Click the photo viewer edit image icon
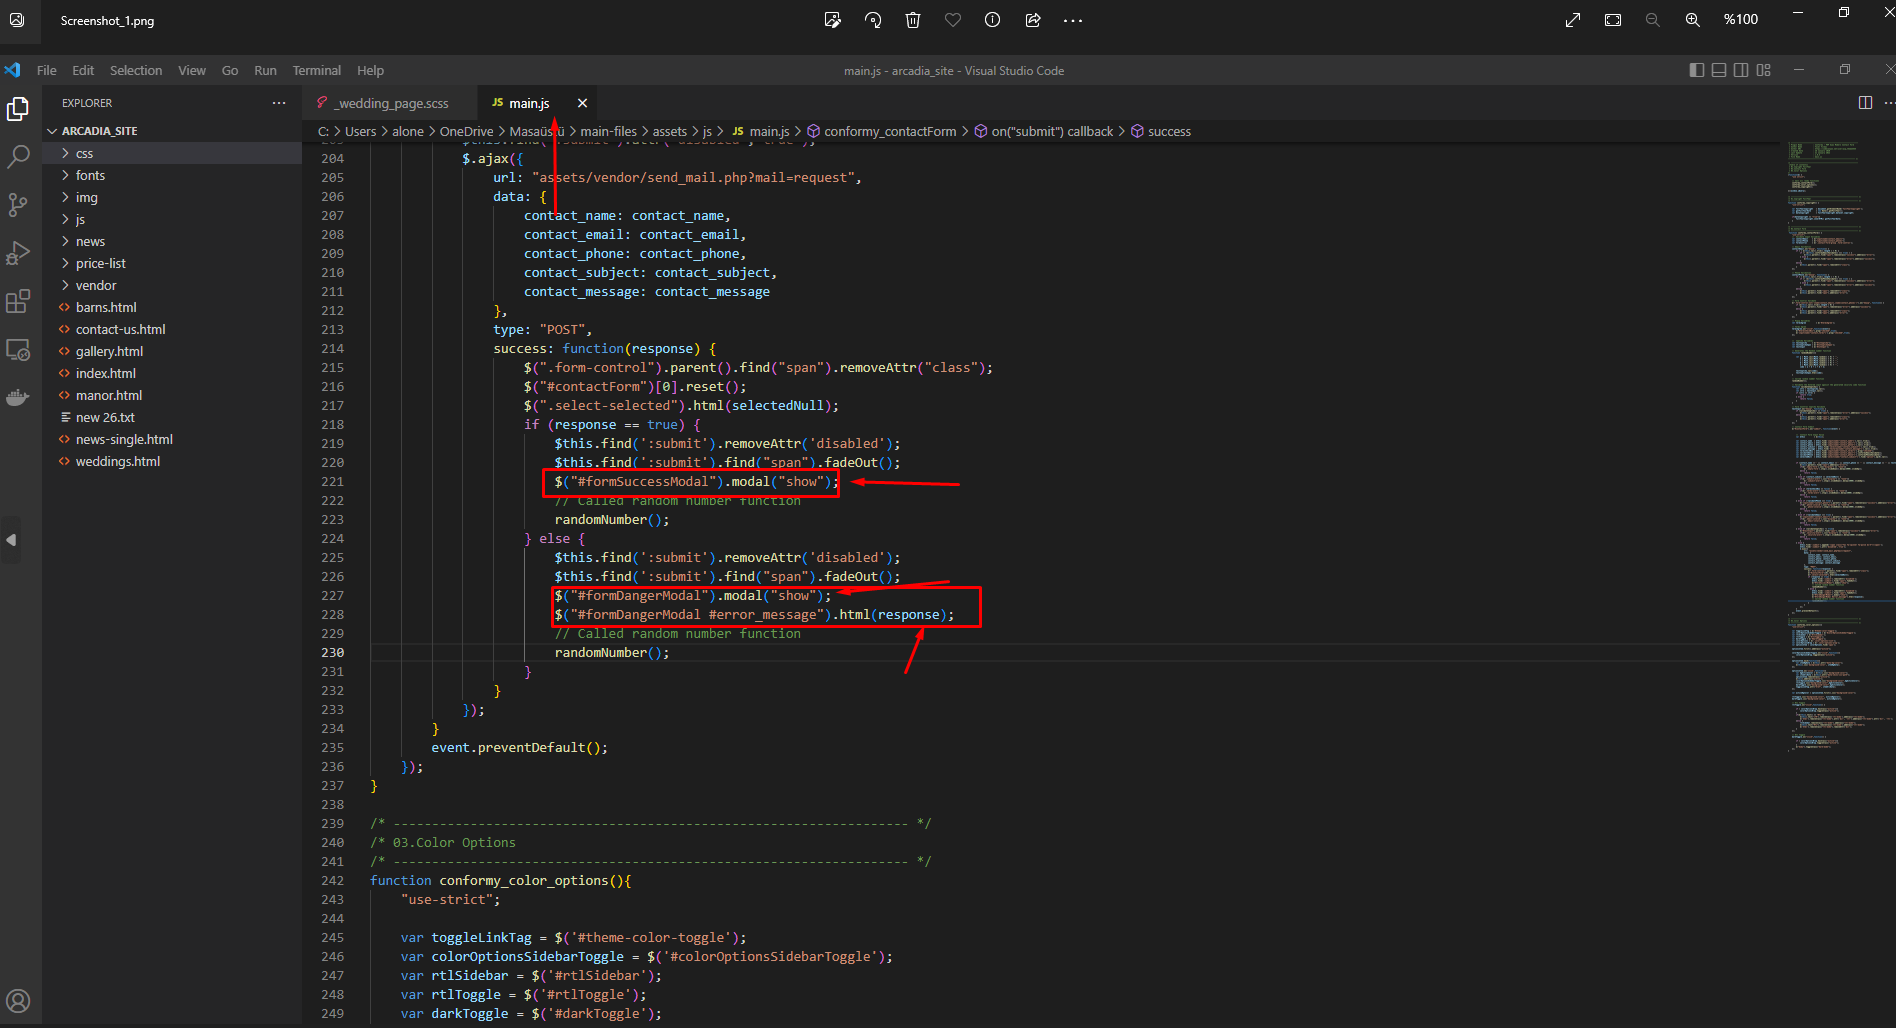 pyautogui.click(x=832, y=20)
